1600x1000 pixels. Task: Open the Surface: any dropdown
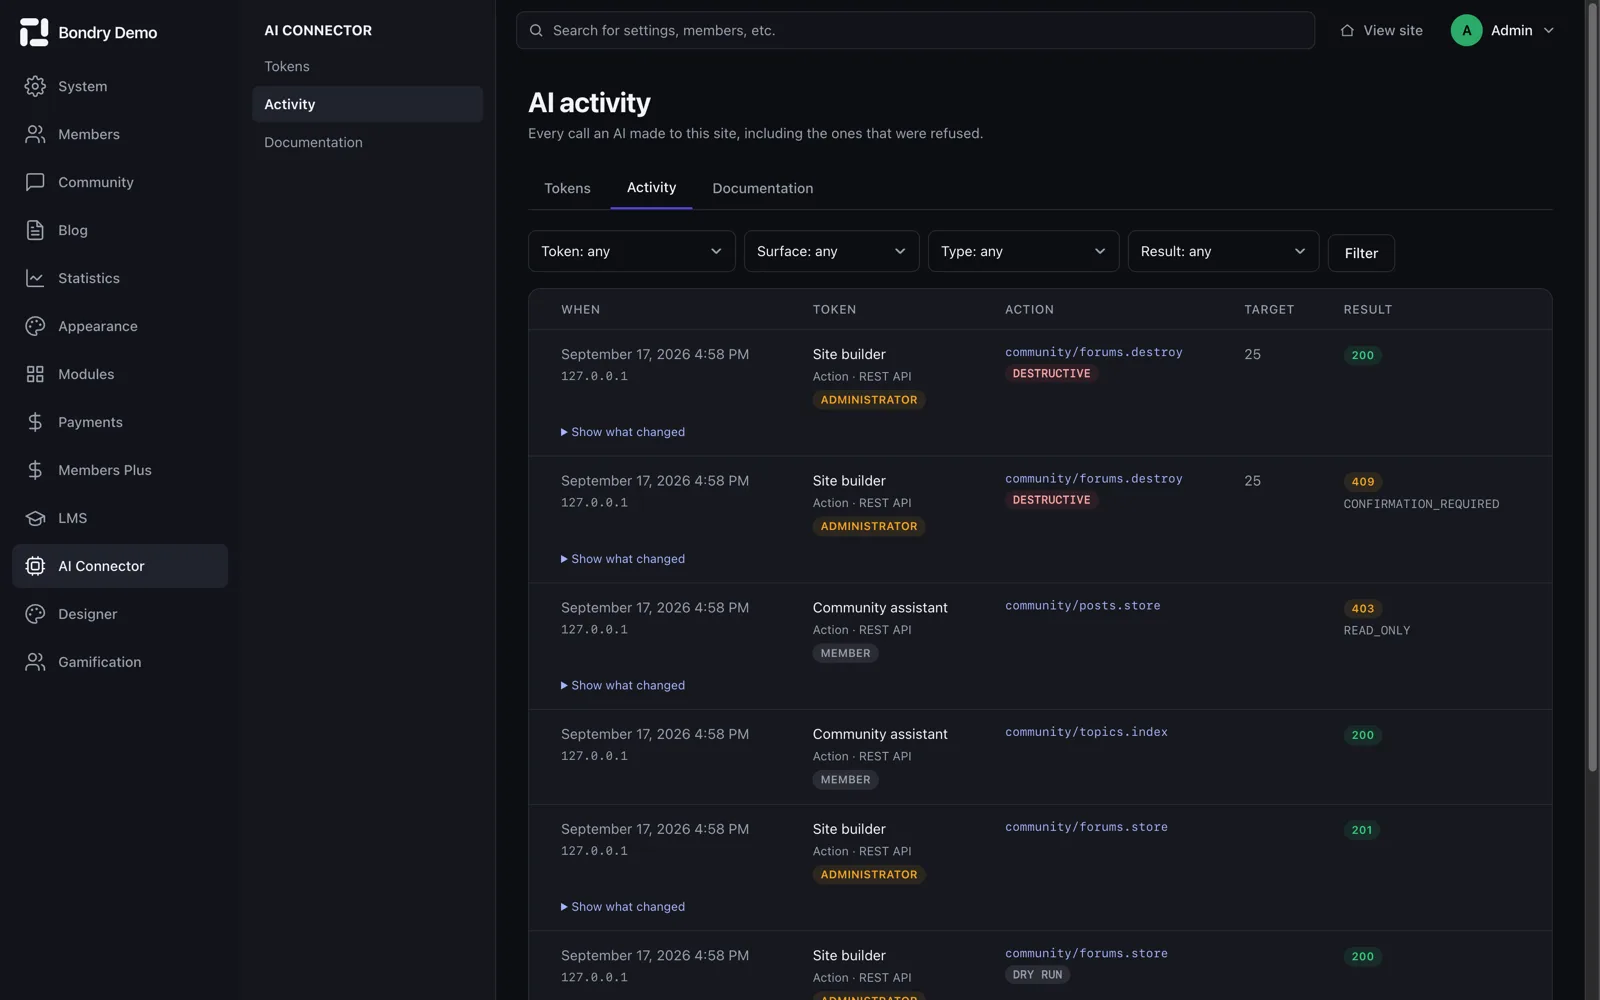831,251
